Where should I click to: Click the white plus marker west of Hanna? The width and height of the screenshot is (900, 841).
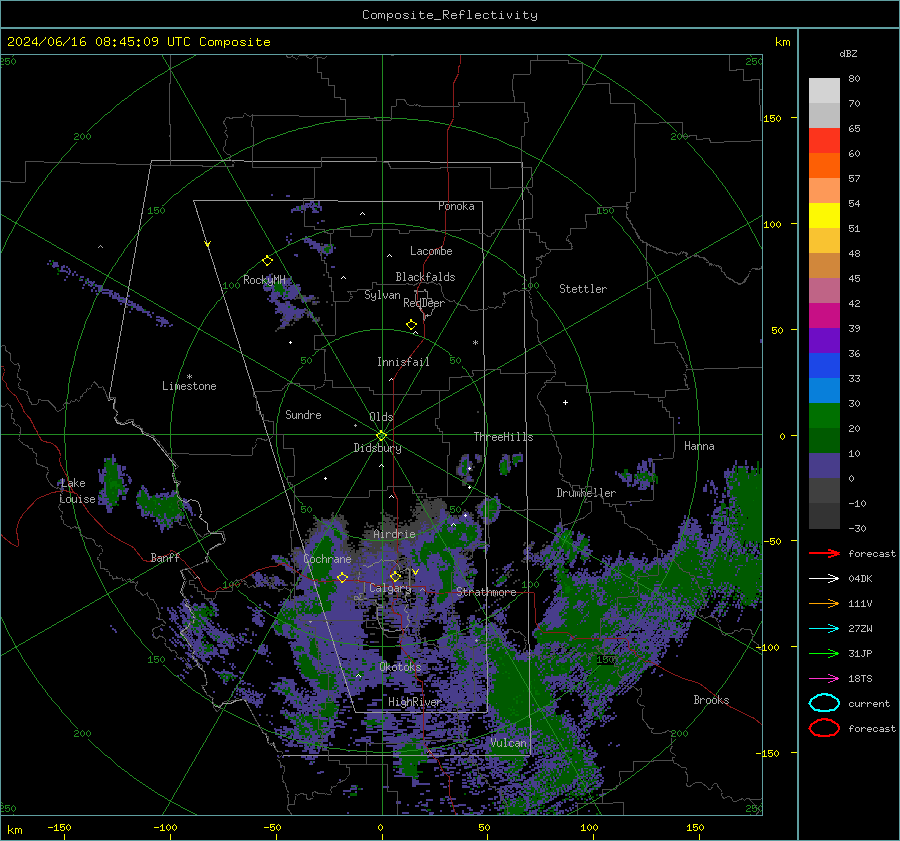coord(565,402)
